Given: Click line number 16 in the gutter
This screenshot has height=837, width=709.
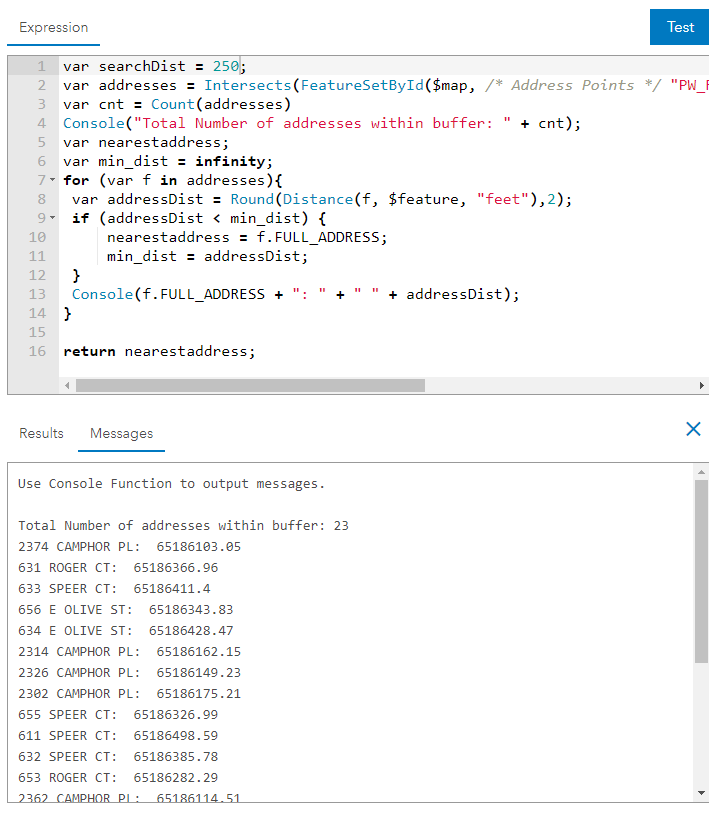Looking at the screenshot, I should pos(37,351).
